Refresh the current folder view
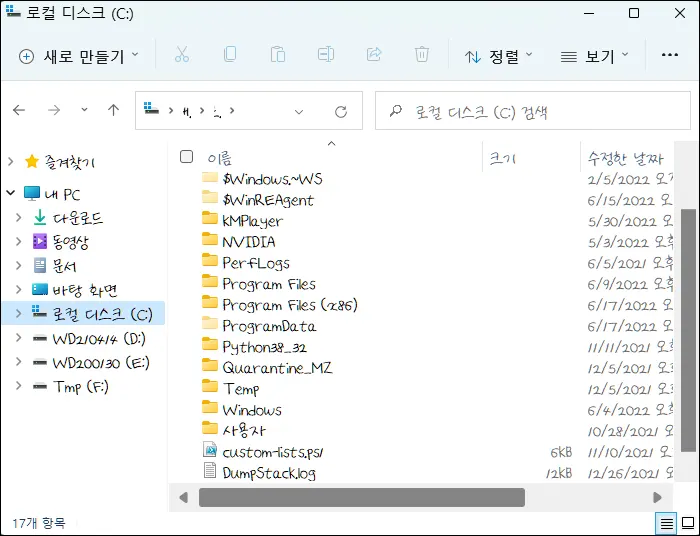 341,112
